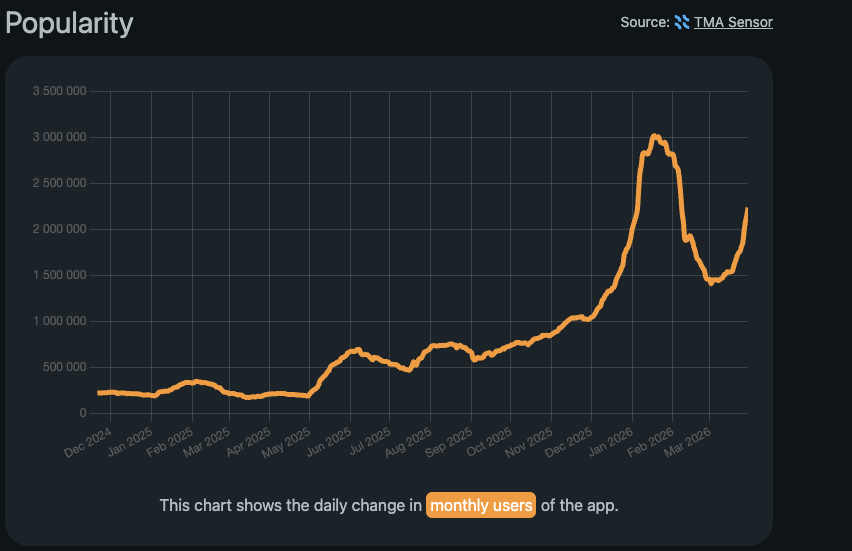852x551 pixels.
Task: Click the rightmost end of the orange line
Action: tap(747, 209)
